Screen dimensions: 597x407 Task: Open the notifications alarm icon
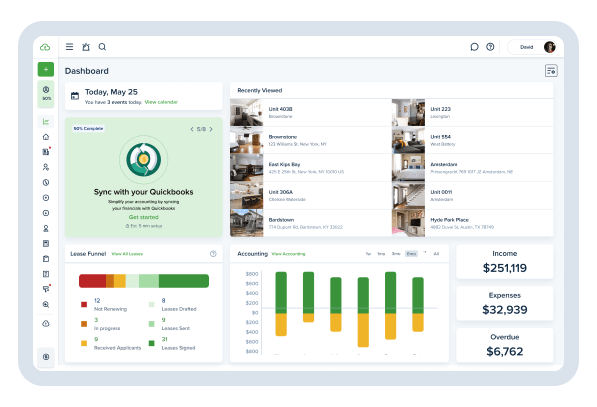(86, 47)
